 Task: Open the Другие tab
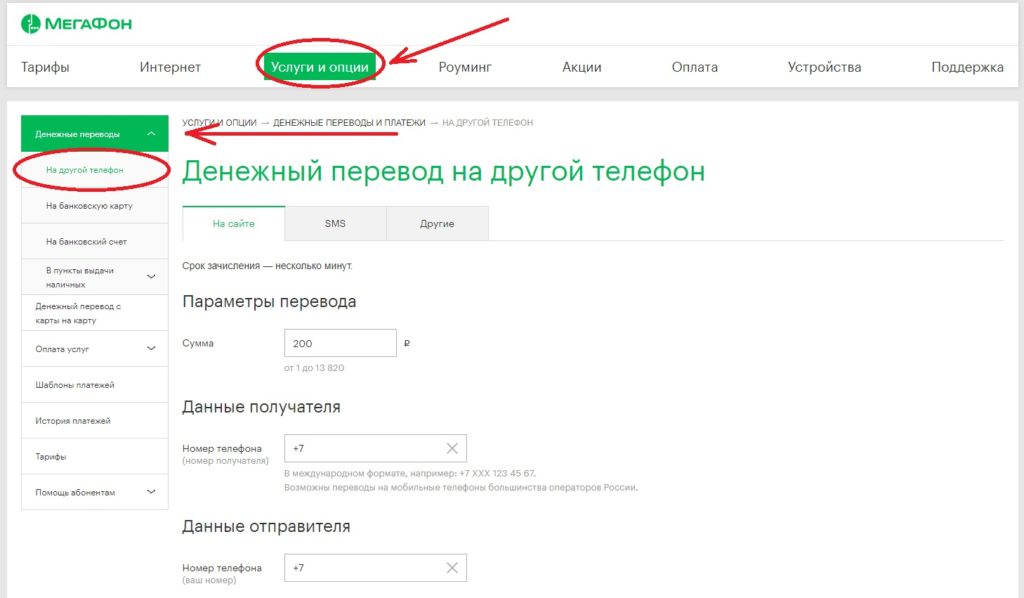pyautogui.click(x=437, y=223)
